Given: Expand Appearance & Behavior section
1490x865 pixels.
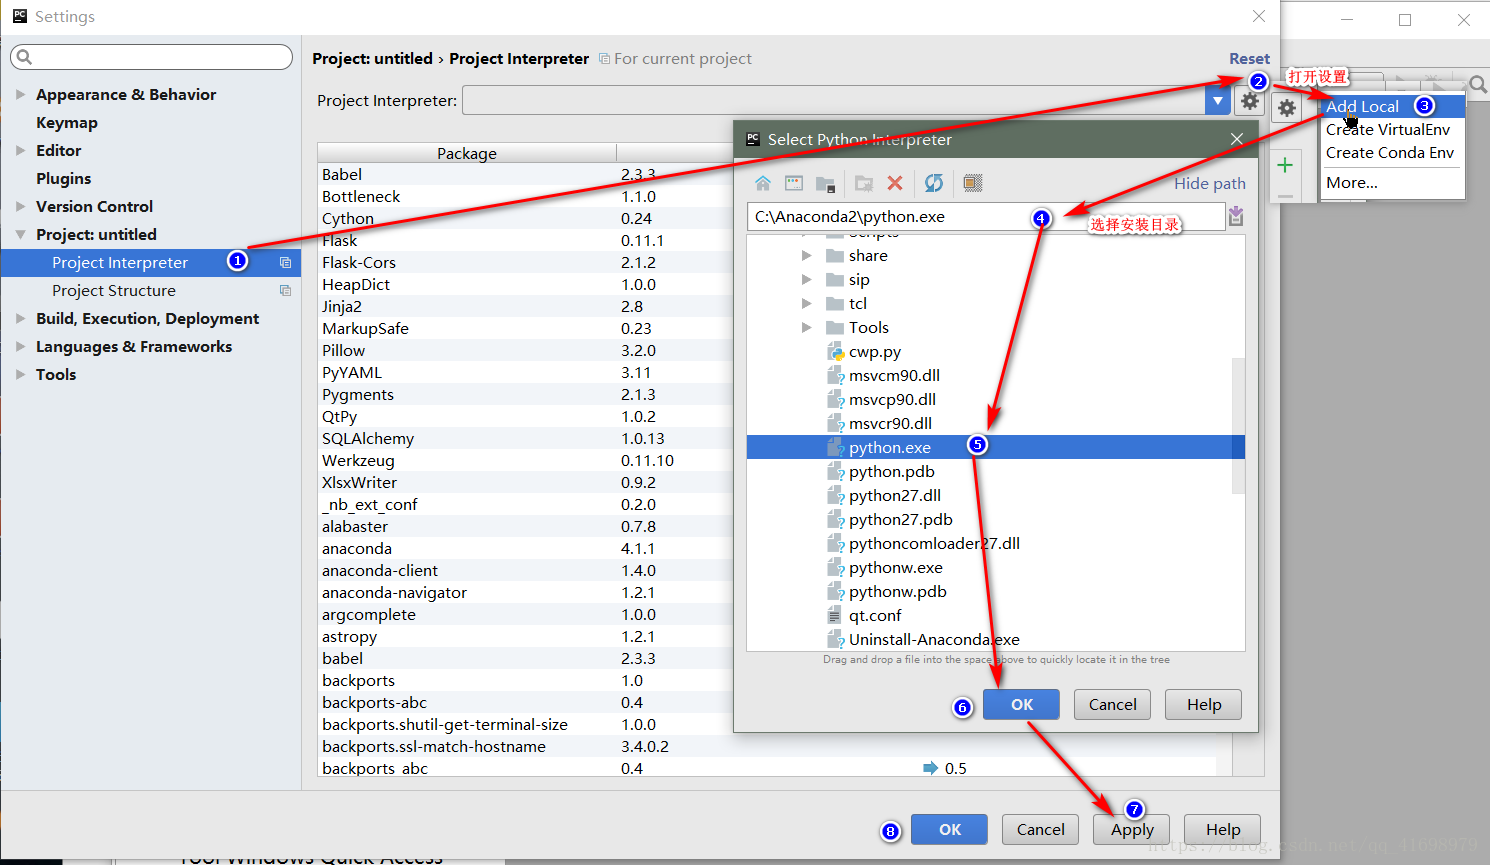Looking at the screenshot, I should point(20,94).
